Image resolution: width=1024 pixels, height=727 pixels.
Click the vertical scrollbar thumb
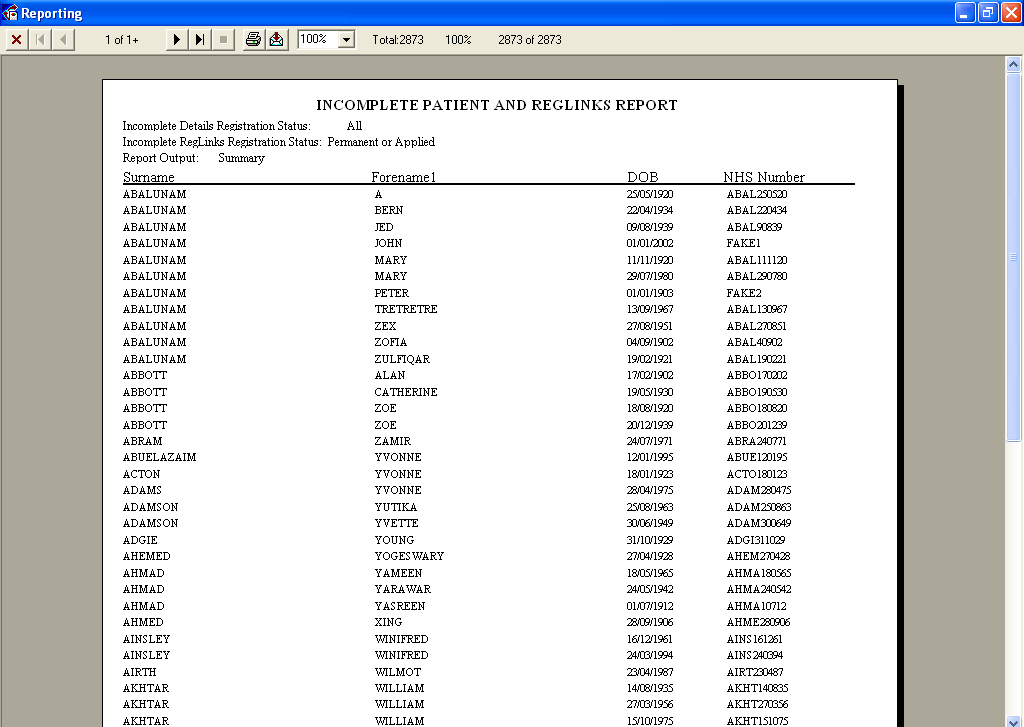click(x=1013, y=257)
